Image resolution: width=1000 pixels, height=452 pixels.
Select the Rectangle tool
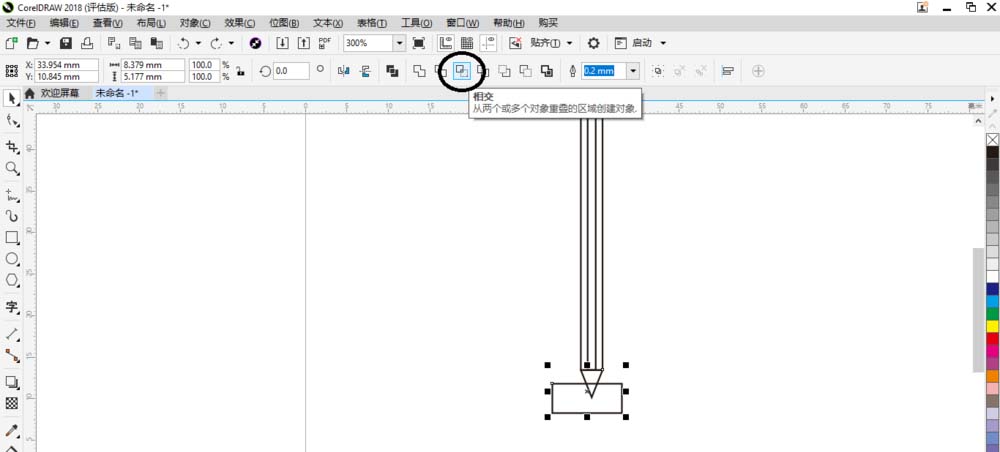(12, 238)
